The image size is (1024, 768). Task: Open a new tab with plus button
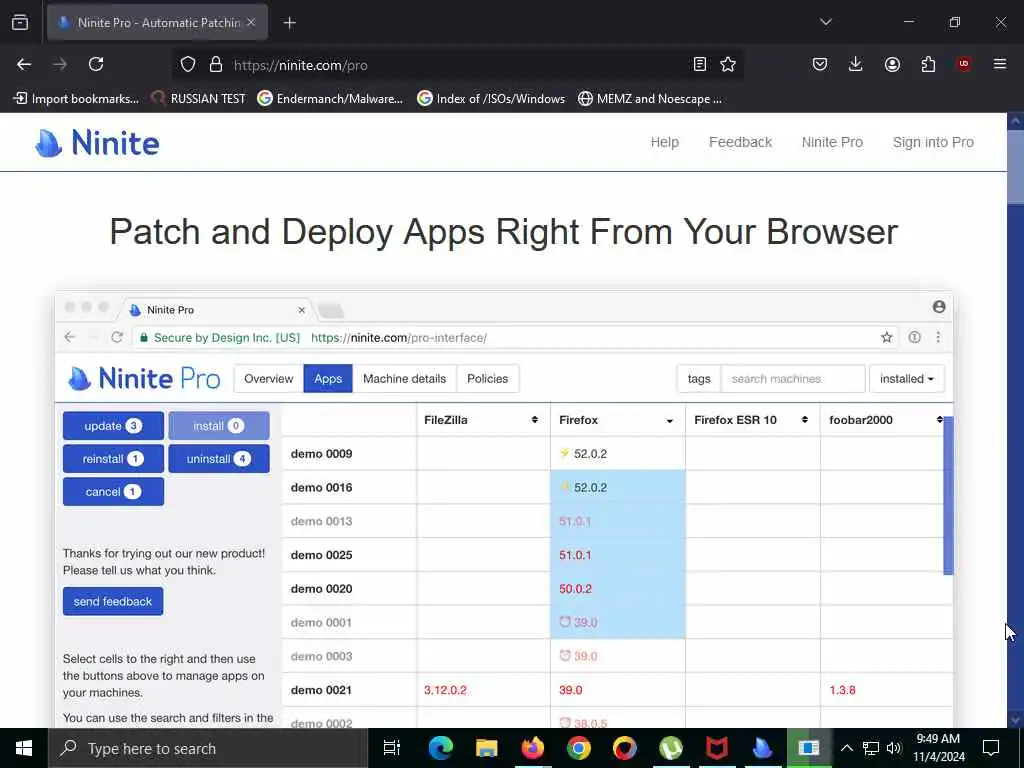pyautogui.click(x=289, y=23)
